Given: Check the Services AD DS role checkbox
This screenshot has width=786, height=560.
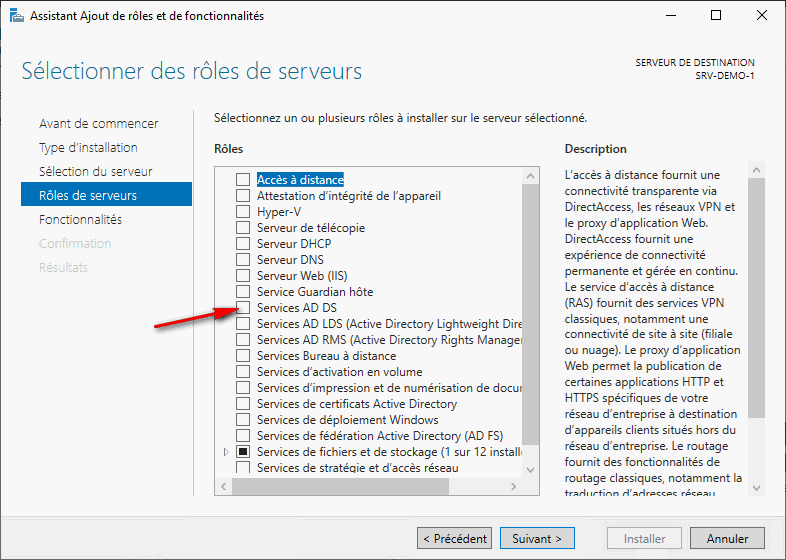Looking at the screenshot, I should [x=242, y=308].
